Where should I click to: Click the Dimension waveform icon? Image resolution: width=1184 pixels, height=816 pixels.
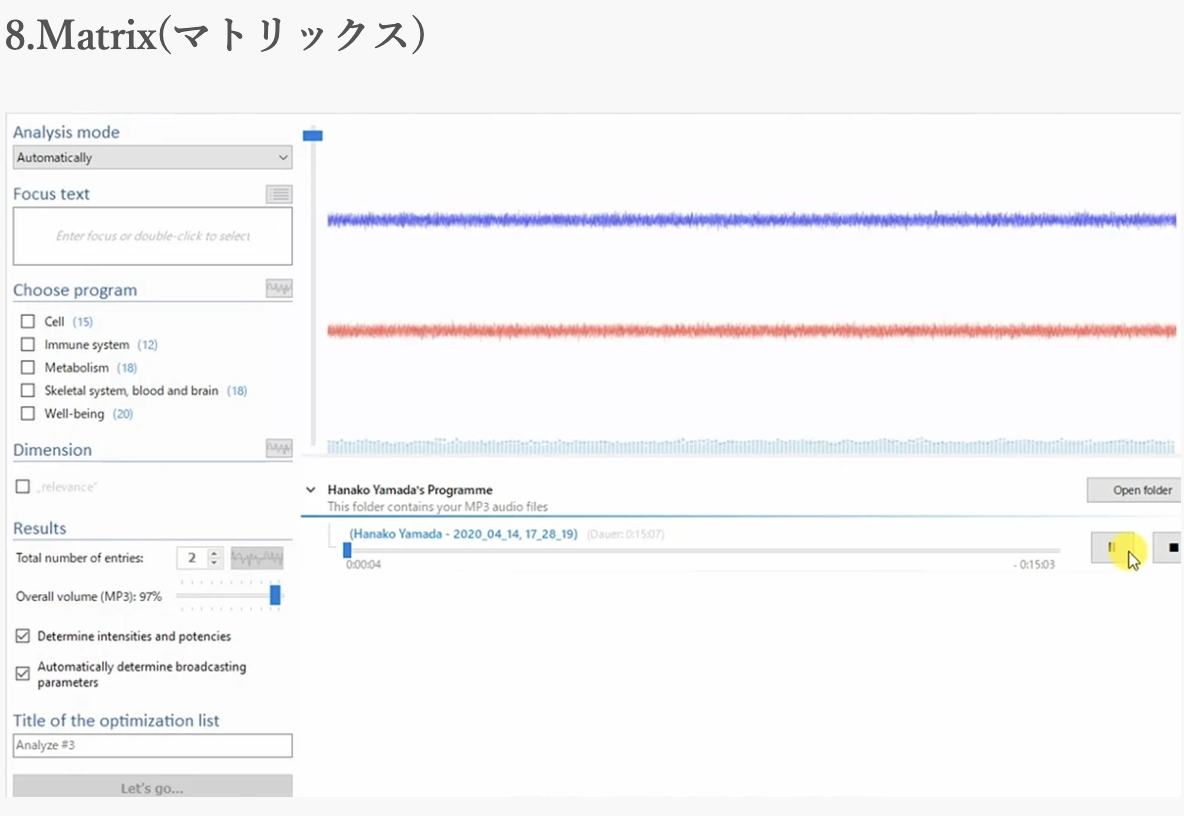[x=279, y=449]
